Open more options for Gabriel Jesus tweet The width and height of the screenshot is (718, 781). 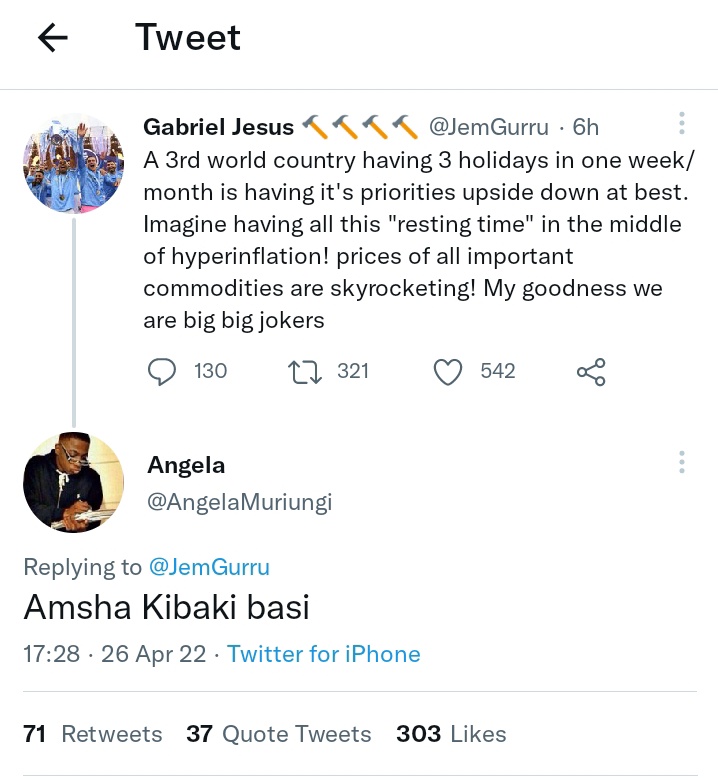[682, 123]
